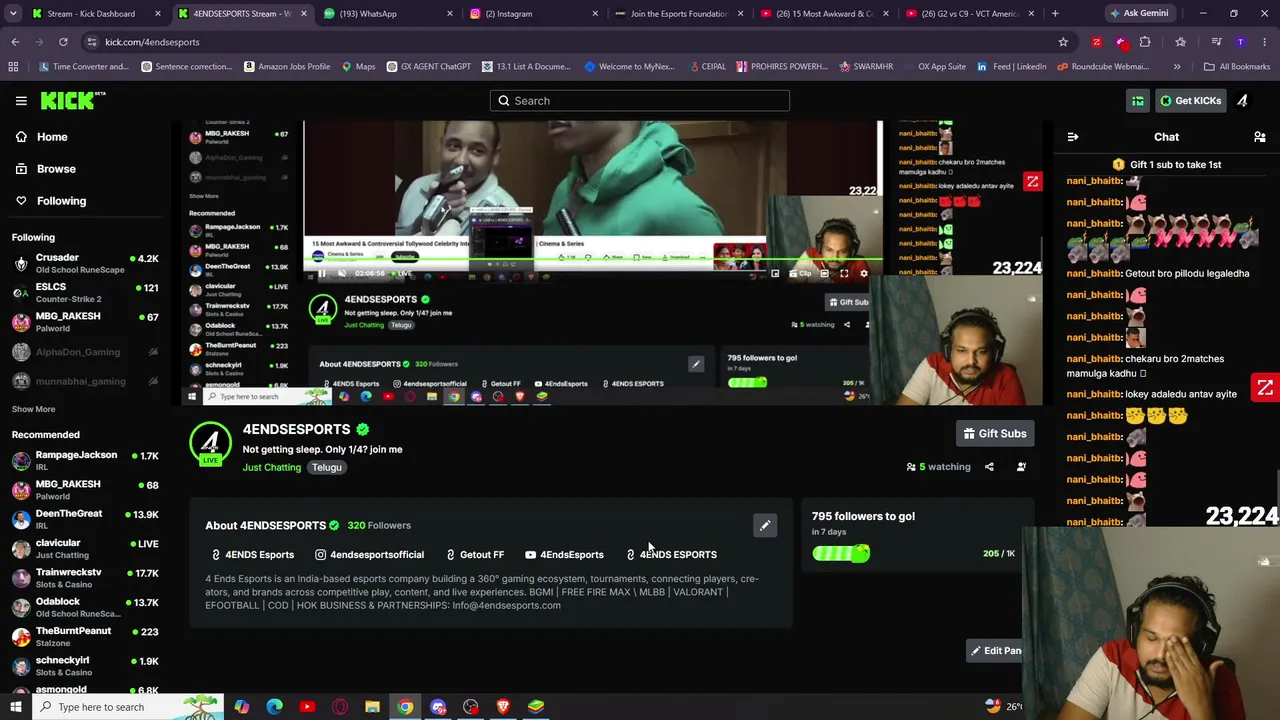Open TheBurntPeanut recommended channel
This screenshot has height=720, width=1280.
(x=85, y=637)
